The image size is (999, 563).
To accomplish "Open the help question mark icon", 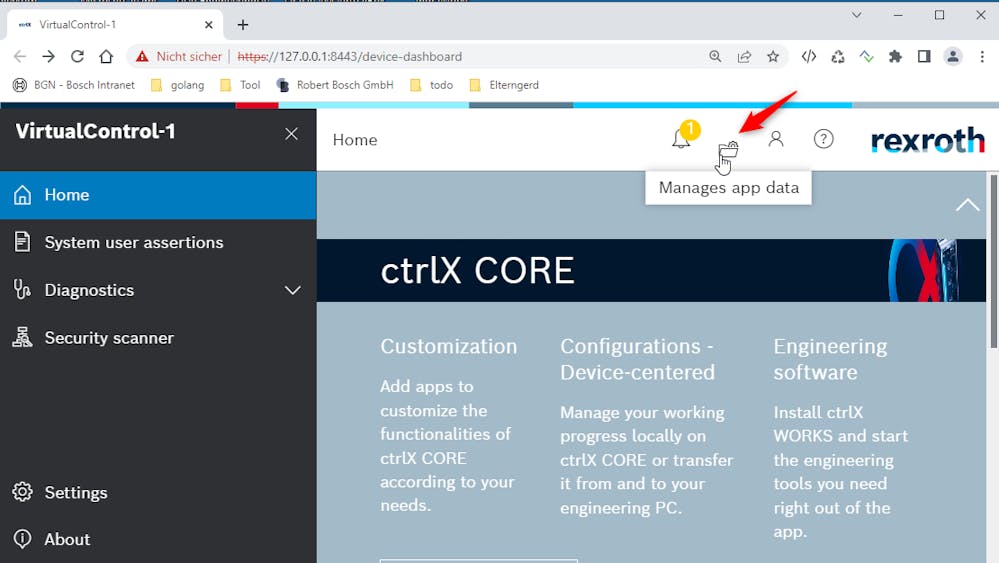I will [x=823, y=139].
